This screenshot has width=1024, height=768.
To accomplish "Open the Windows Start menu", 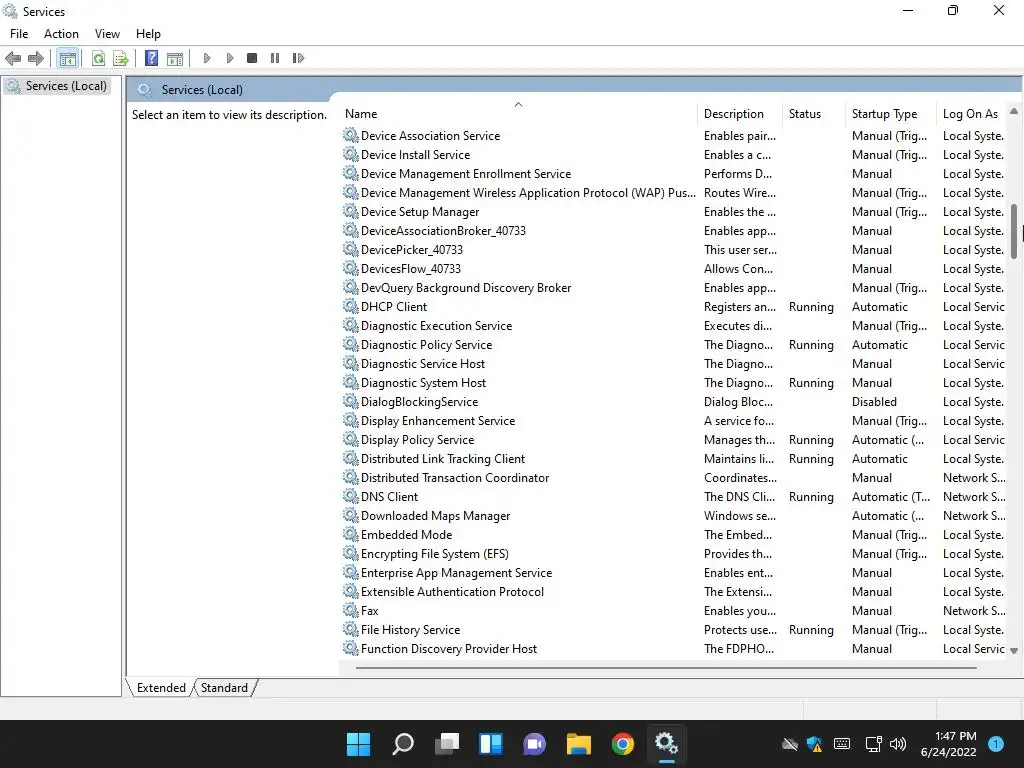I will (358, 744).
